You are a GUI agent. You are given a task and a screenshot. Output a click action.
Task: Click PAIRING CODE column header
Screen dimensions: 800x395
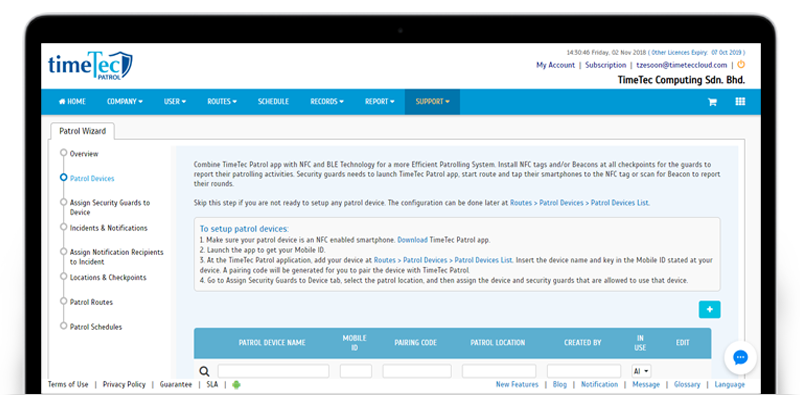[x=415, y=343]
